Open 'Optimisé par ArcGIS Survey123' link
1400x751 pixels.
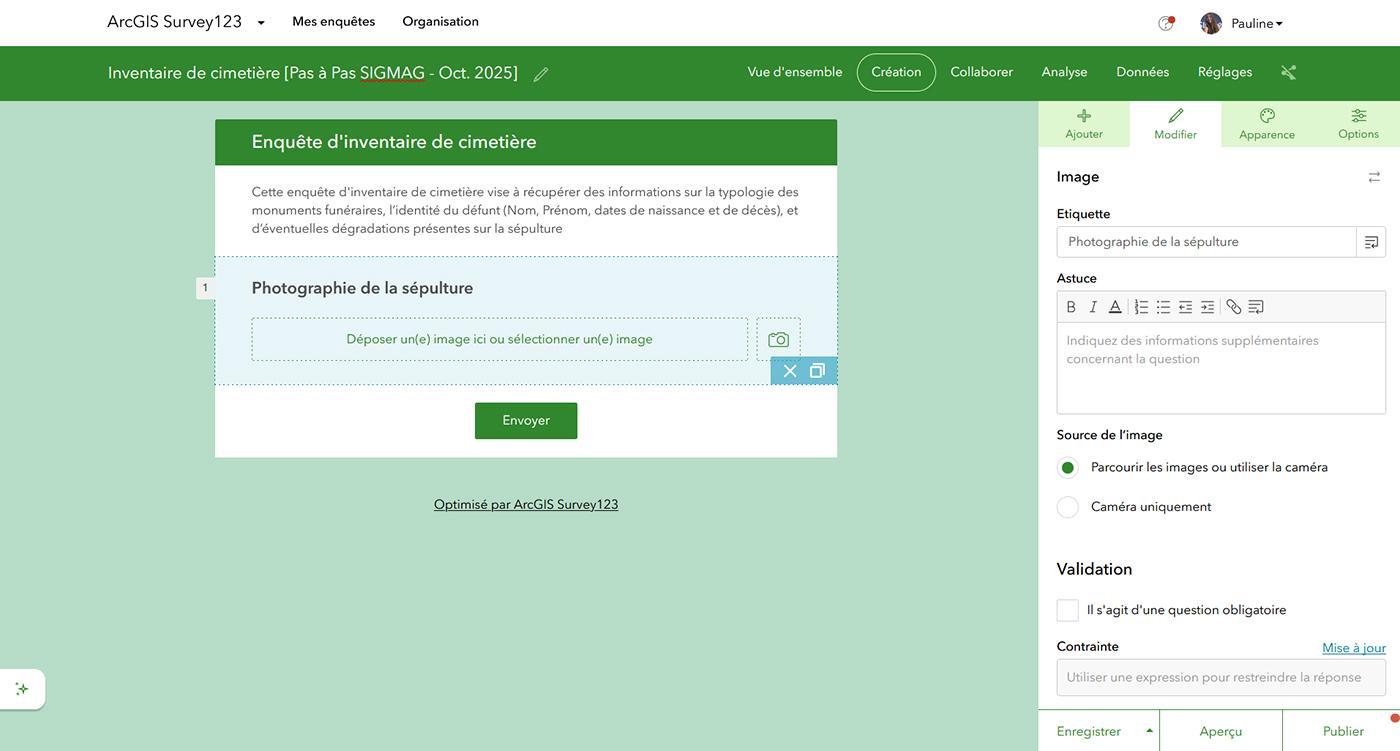526,505
